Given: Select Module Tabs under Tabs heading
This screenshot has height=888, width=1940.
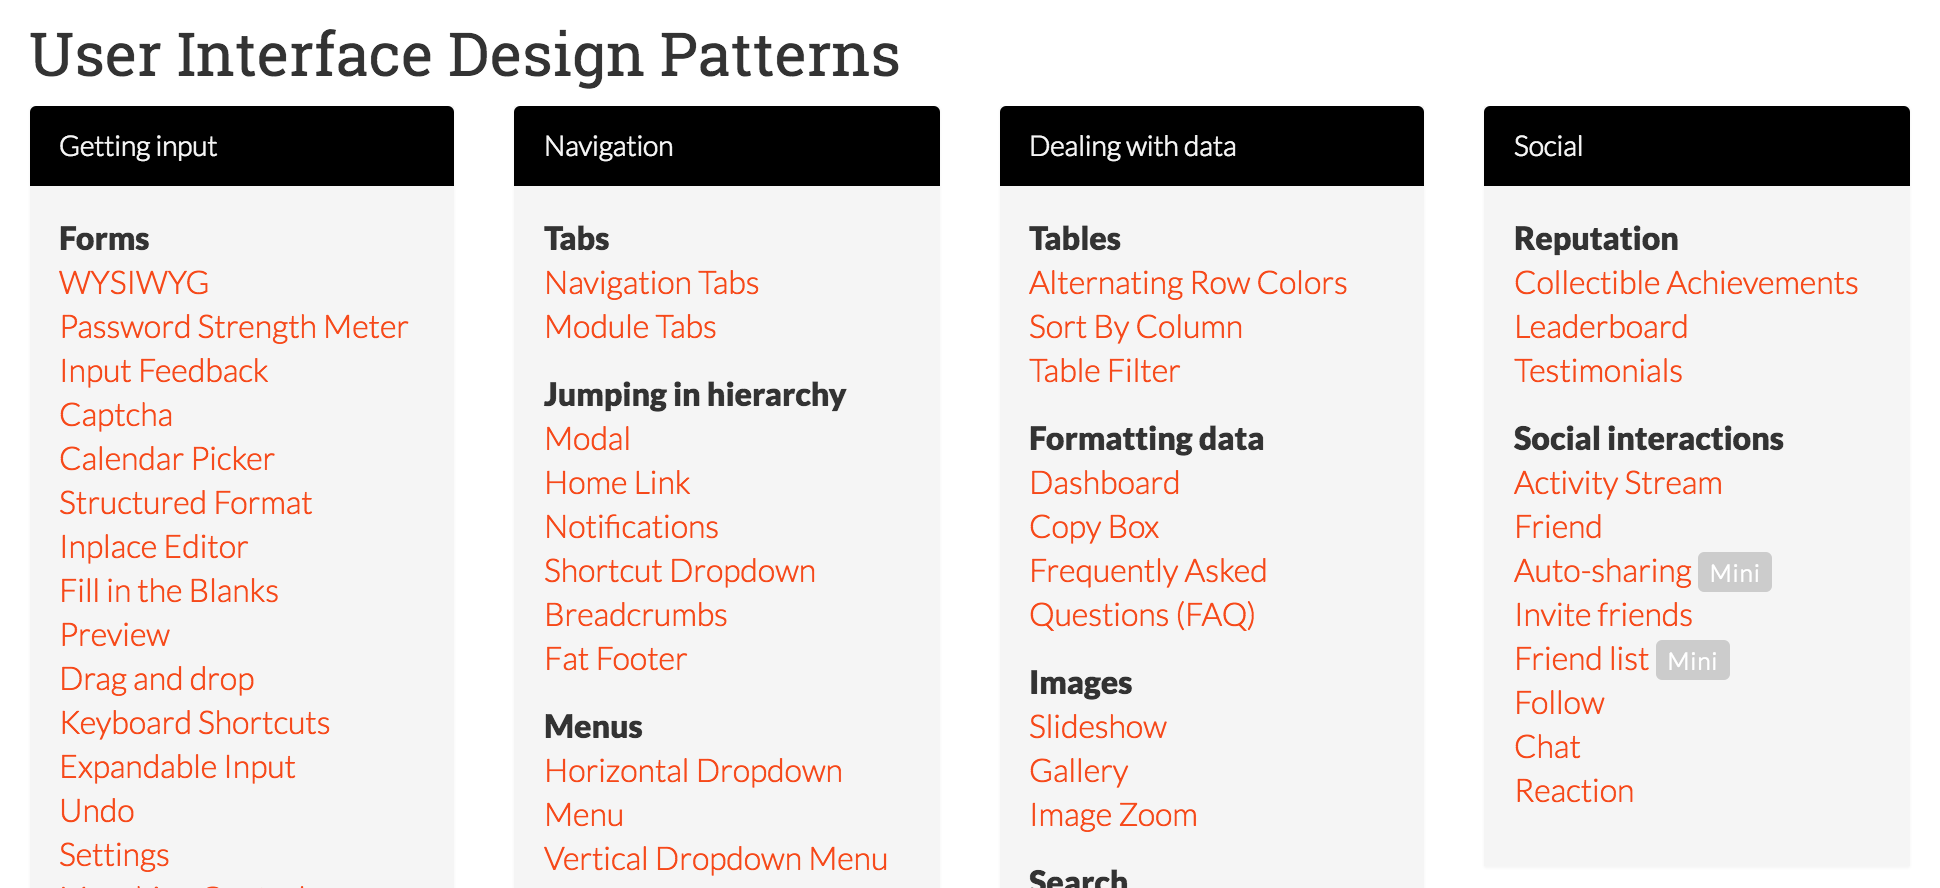Looking at the screenshot, I should 629,327.
